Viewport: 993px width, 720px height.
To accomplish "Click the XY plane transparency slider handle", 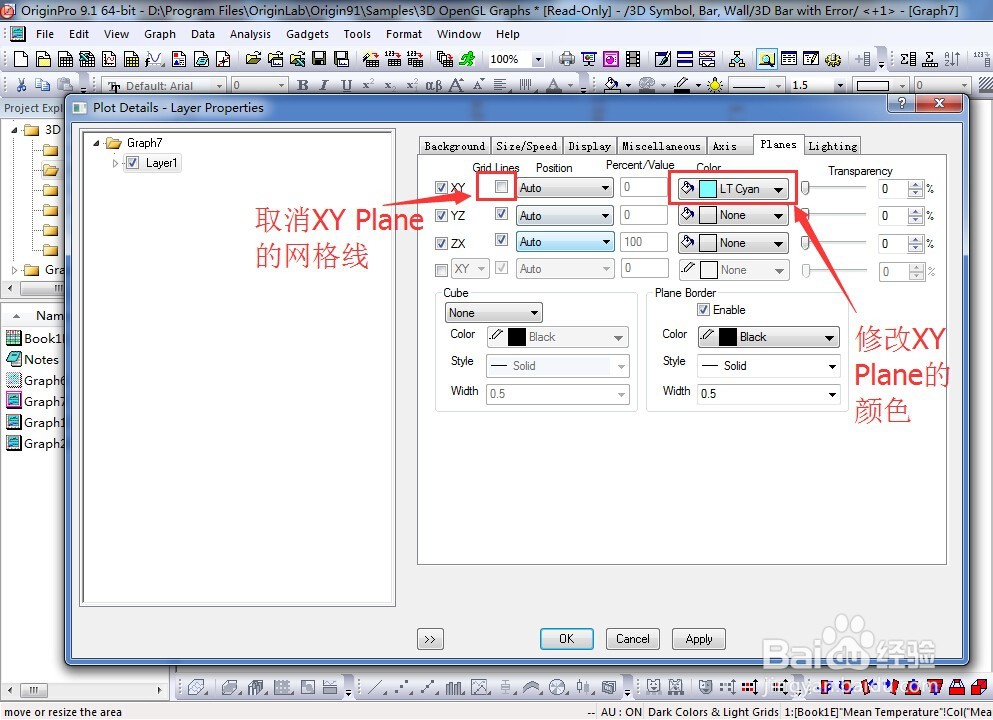I will [805, 188].
